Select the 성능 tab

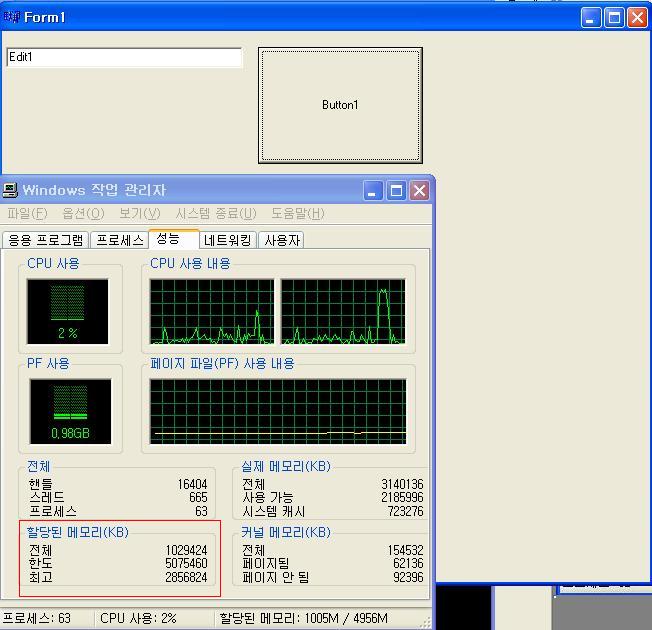[169, 238]
